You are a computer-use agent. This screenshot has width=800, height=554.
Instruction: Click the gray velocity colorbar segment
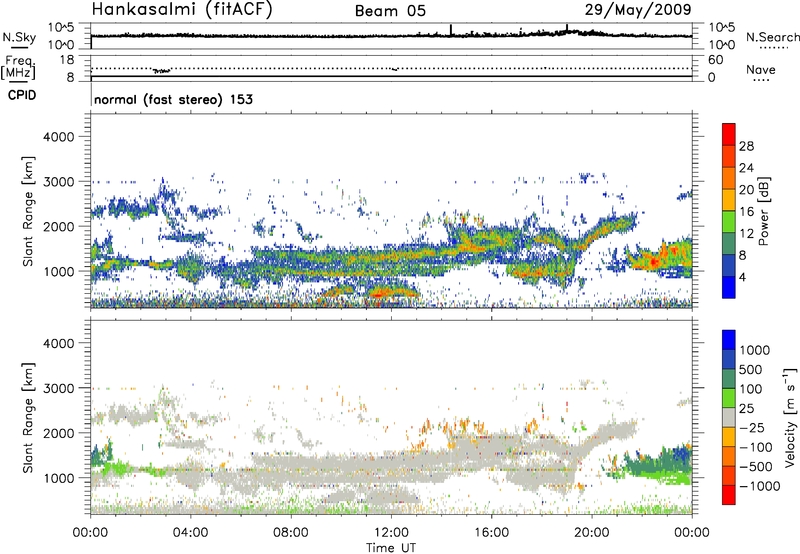[729, 418]
